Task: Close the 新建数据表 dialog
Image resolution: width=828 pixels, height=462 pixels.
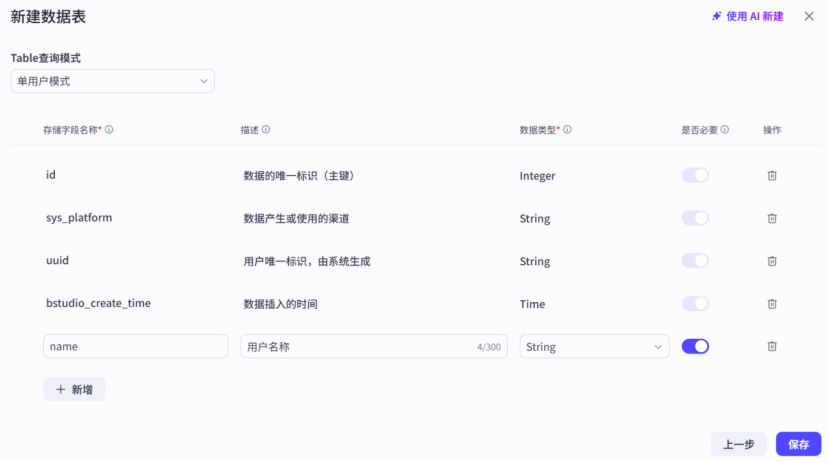Action: pyautogui.click(x=808, y=16)
